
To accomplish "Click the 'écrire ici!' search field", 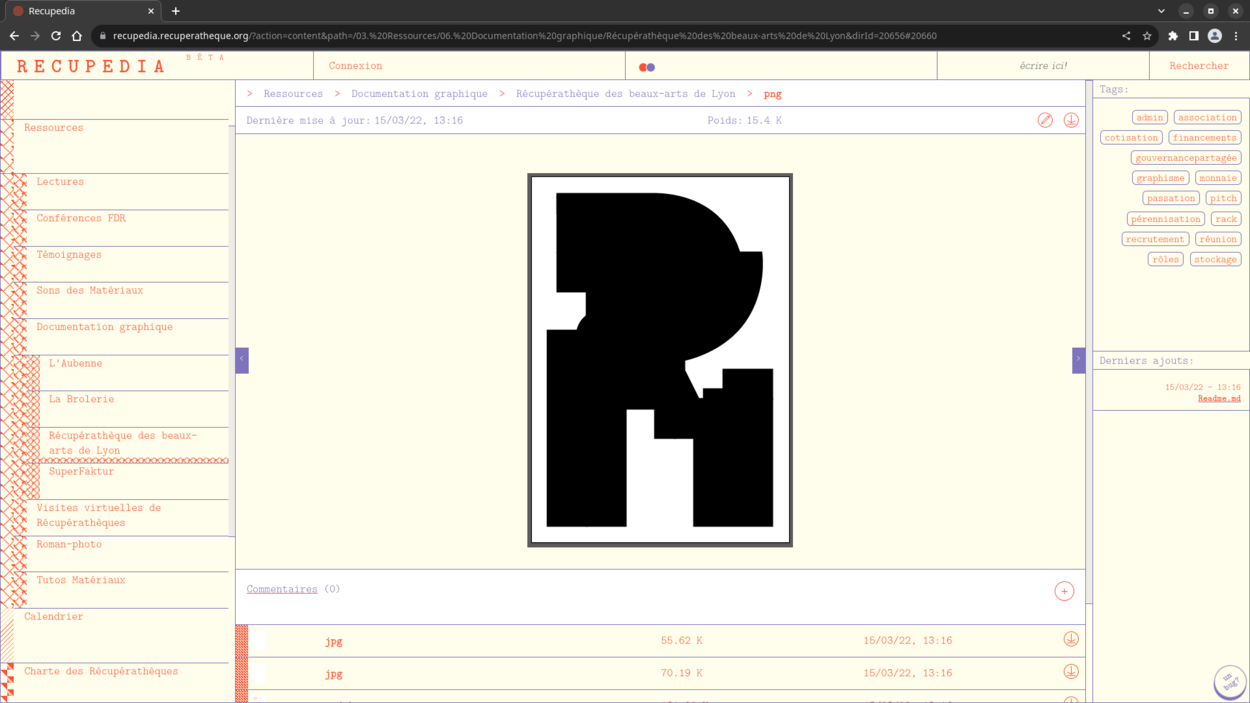I will (x=1043, y=66).
